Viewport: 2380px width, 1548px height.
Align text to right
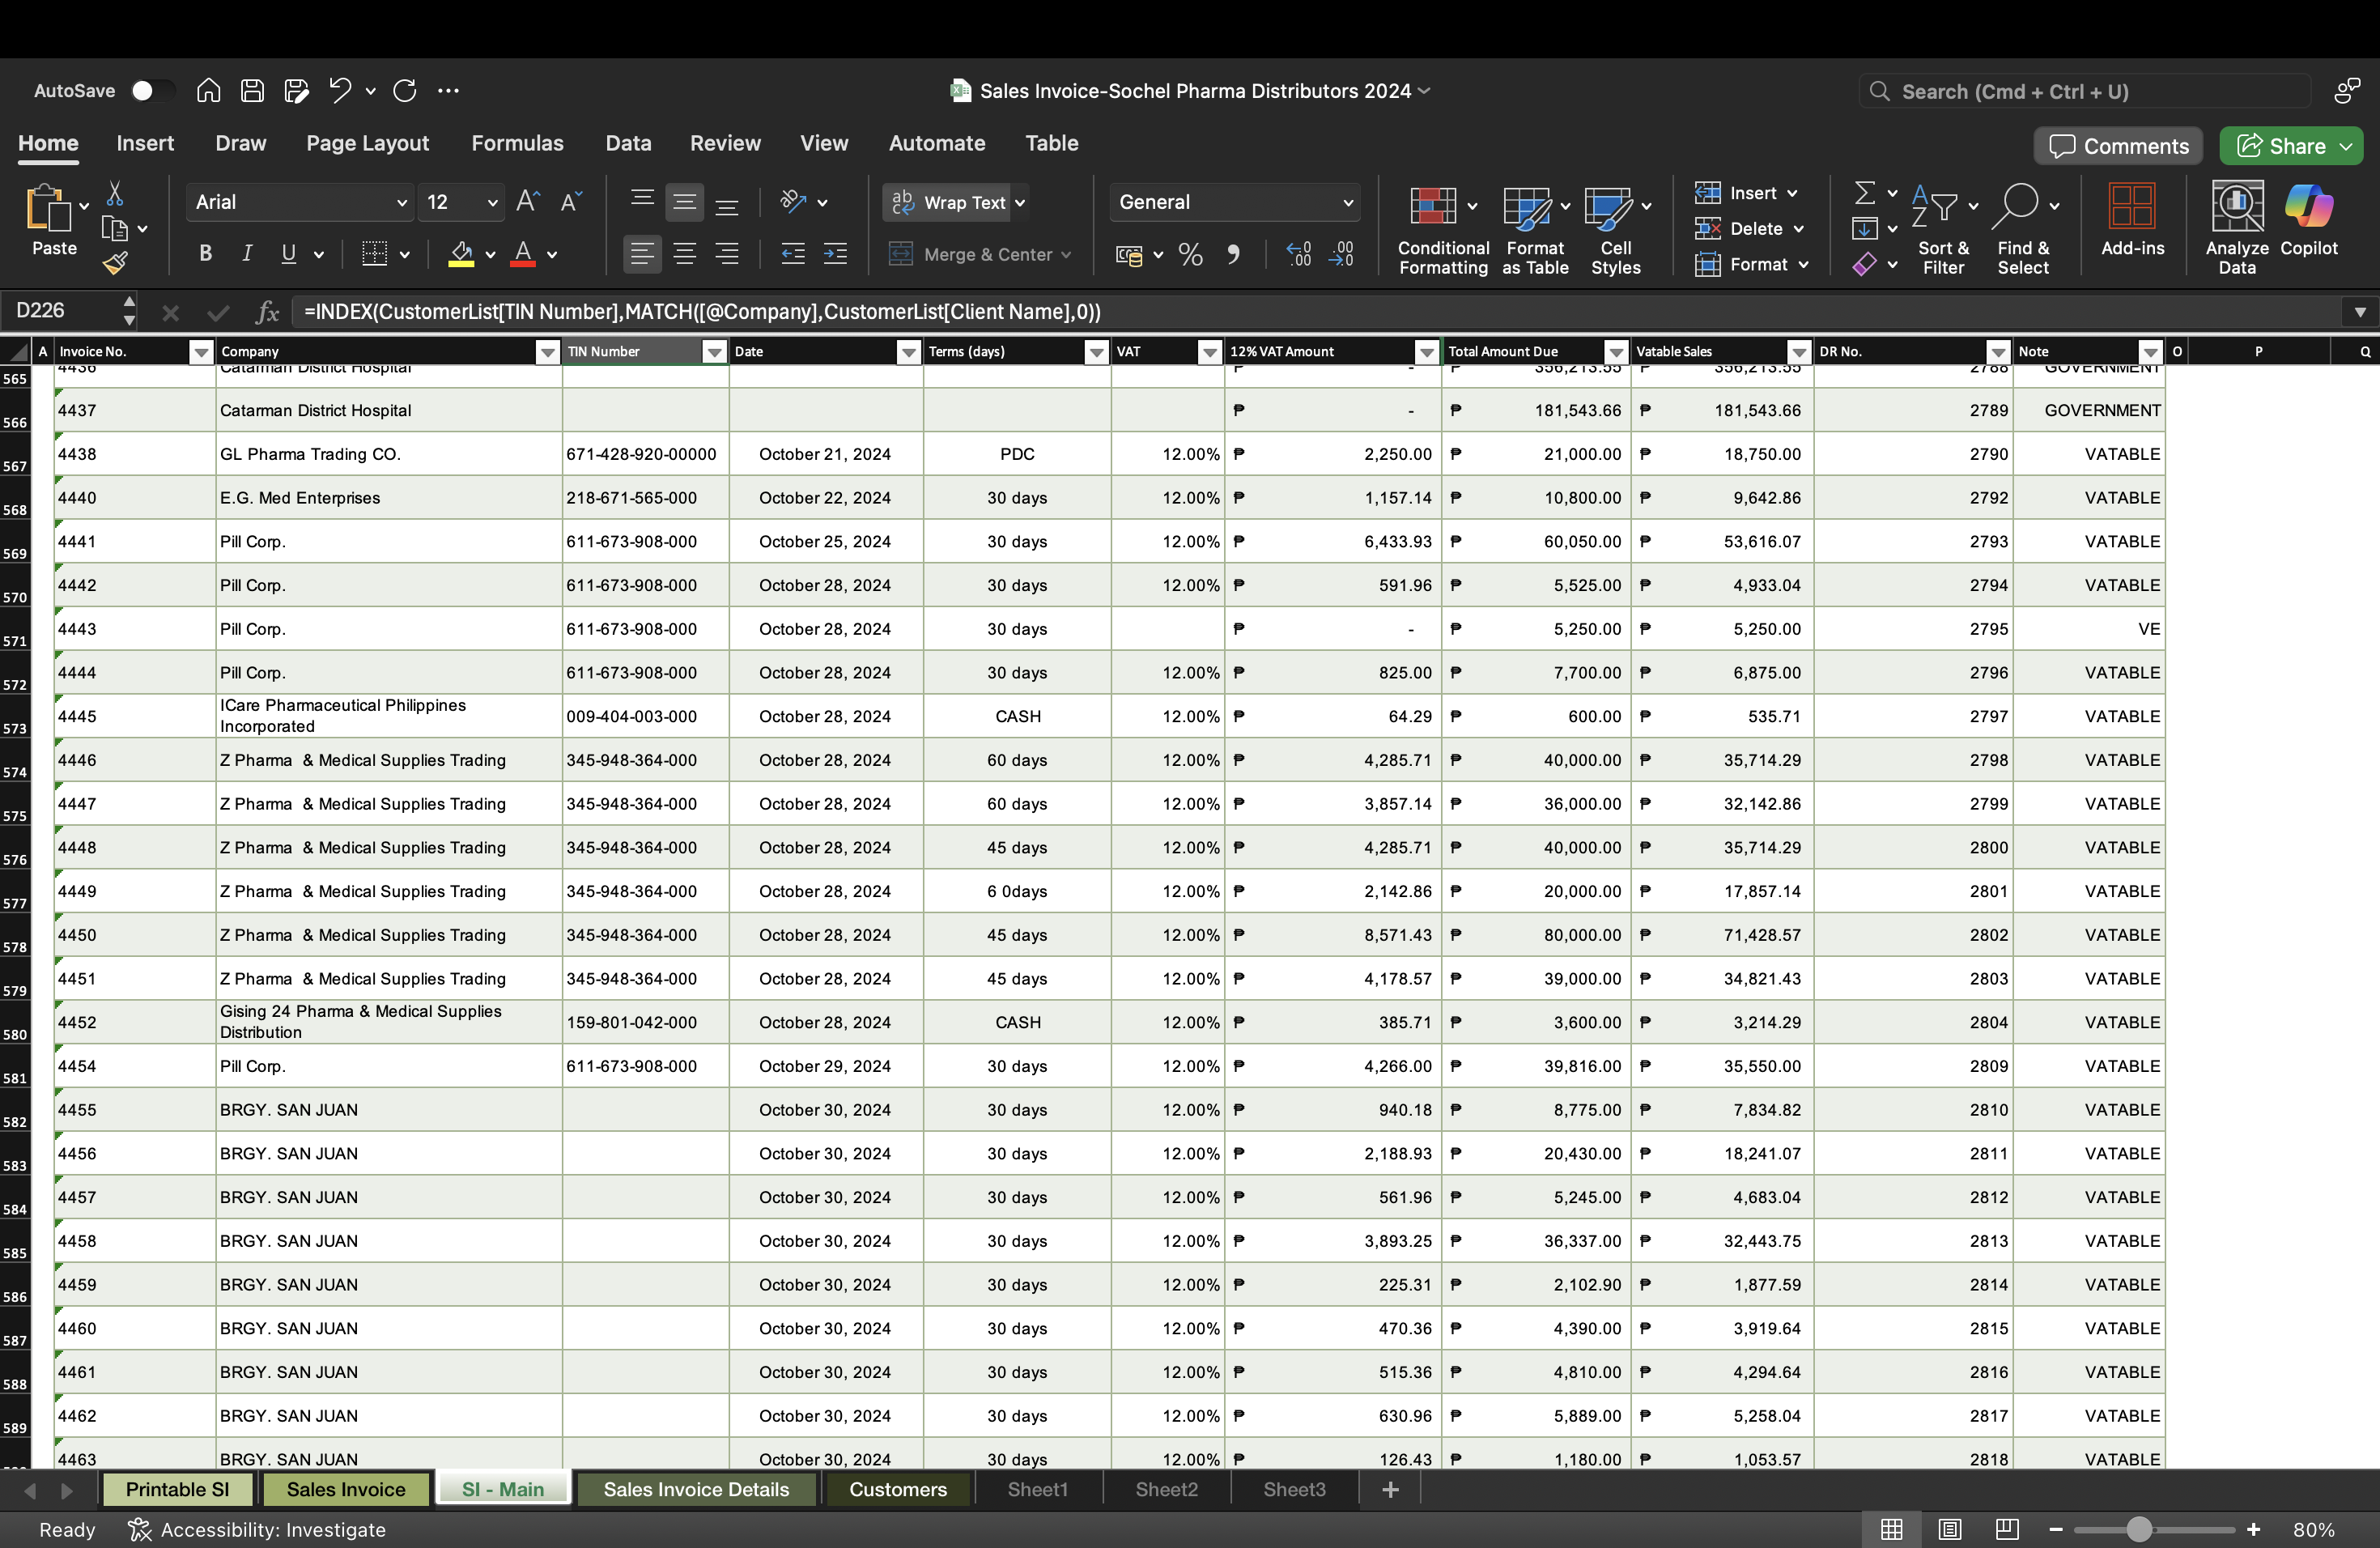click(727, 254)
